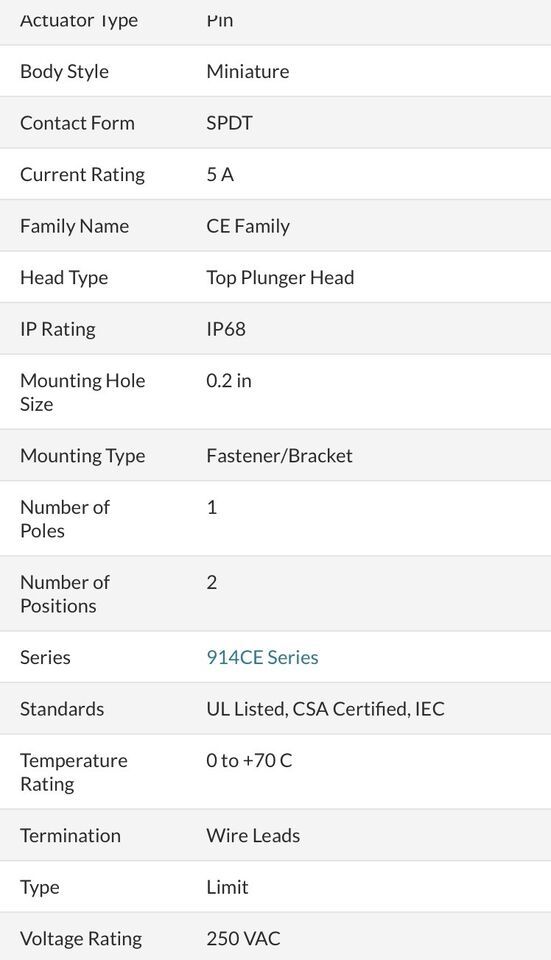Select the IP68 rating value
The width and height of the screenshot is (551, 960).
pos(226,329)
